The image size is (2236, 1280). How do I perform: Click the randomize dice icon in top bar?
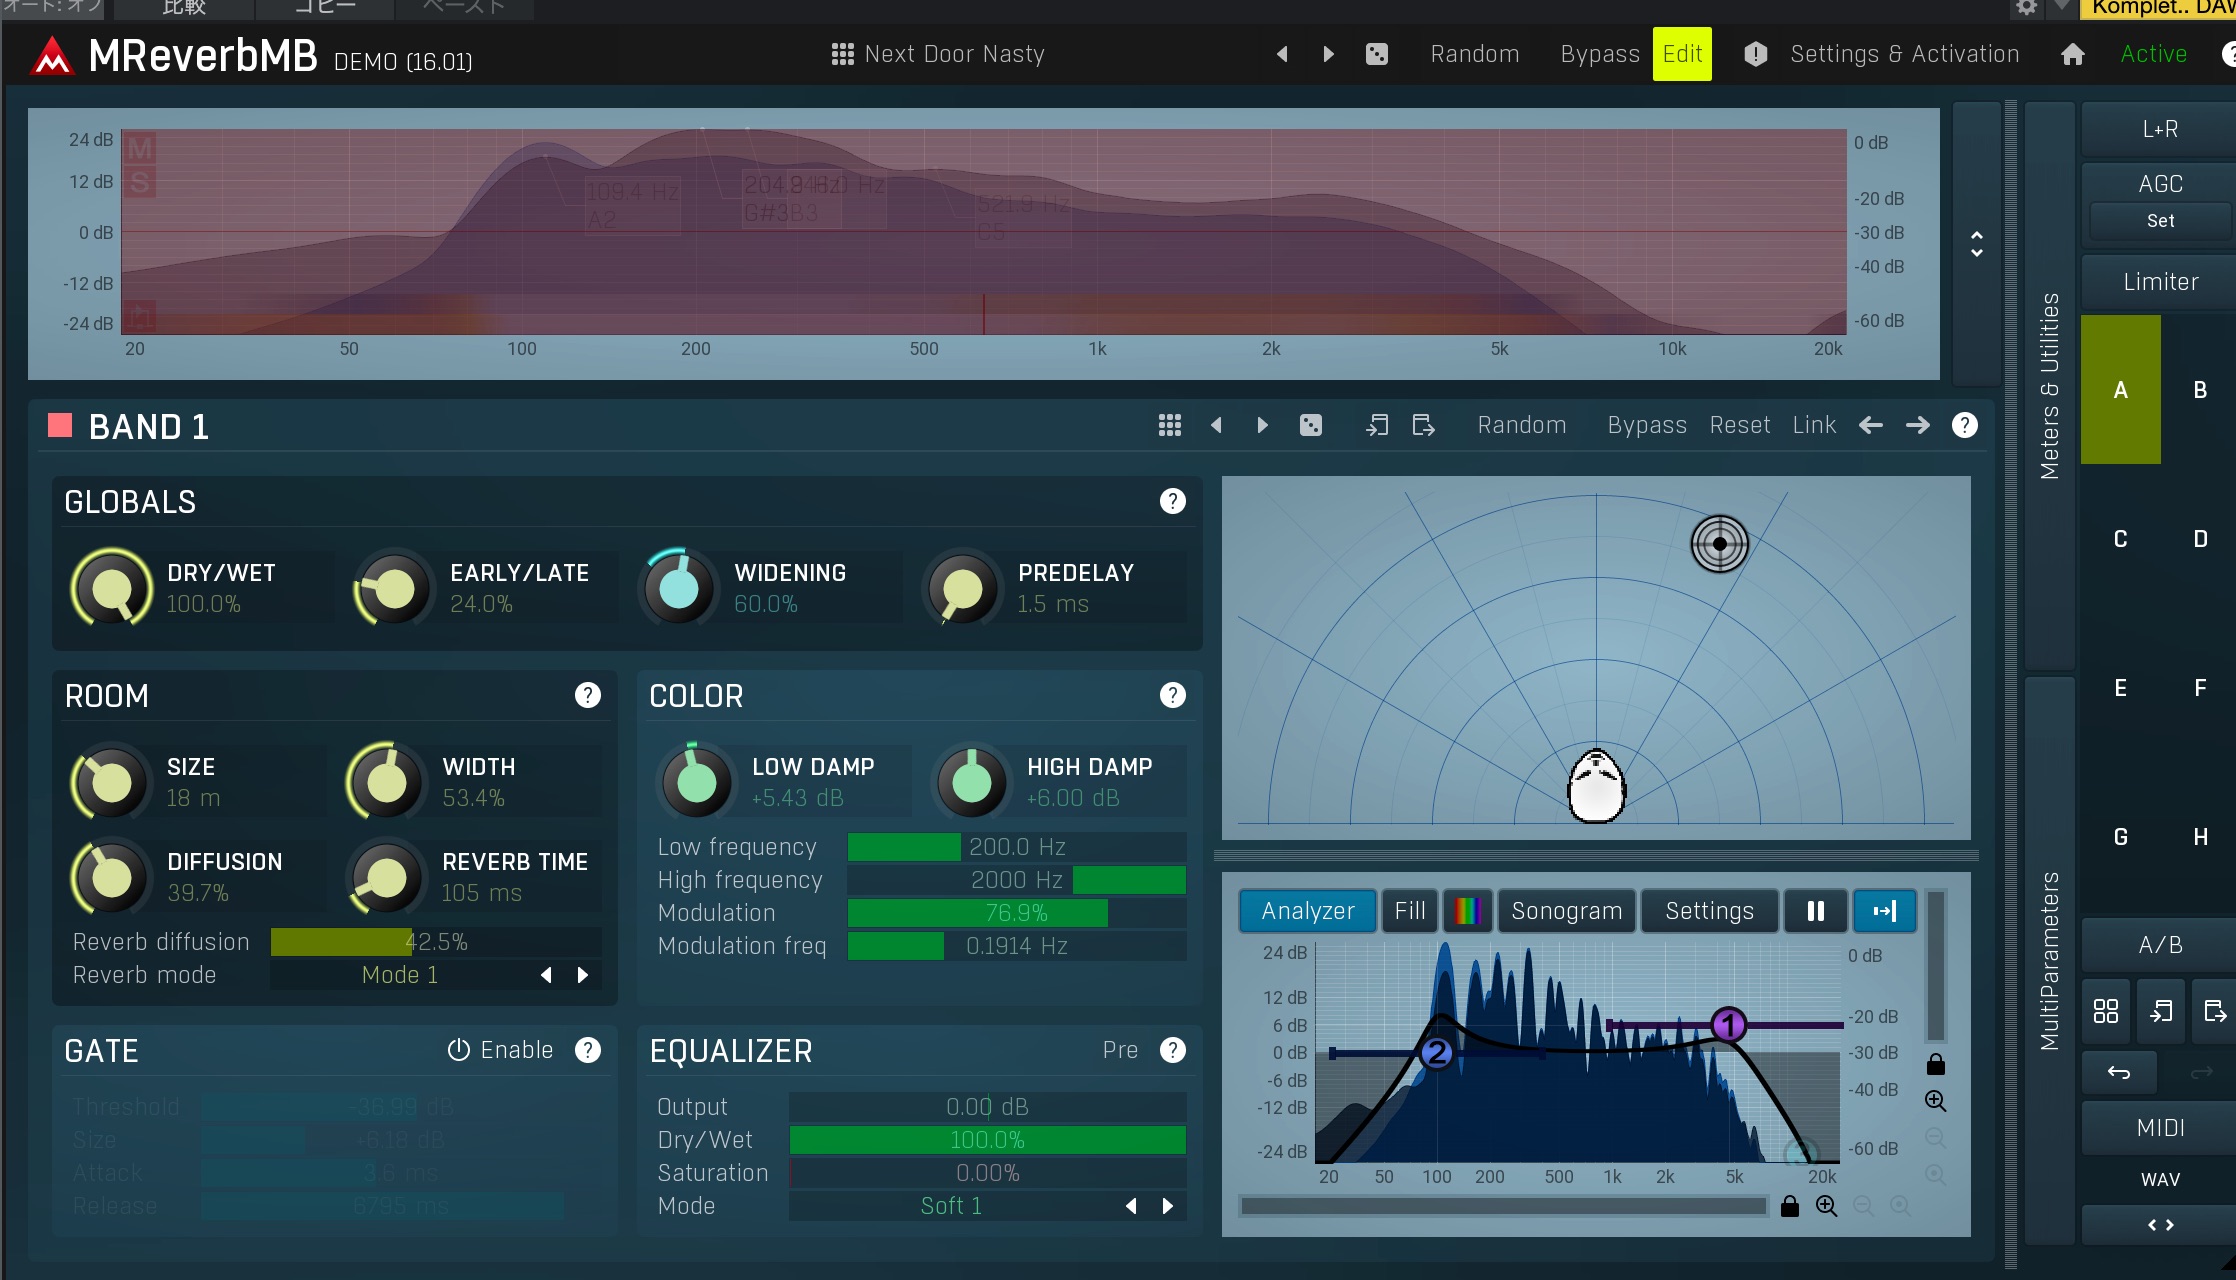pos(1377,54)
